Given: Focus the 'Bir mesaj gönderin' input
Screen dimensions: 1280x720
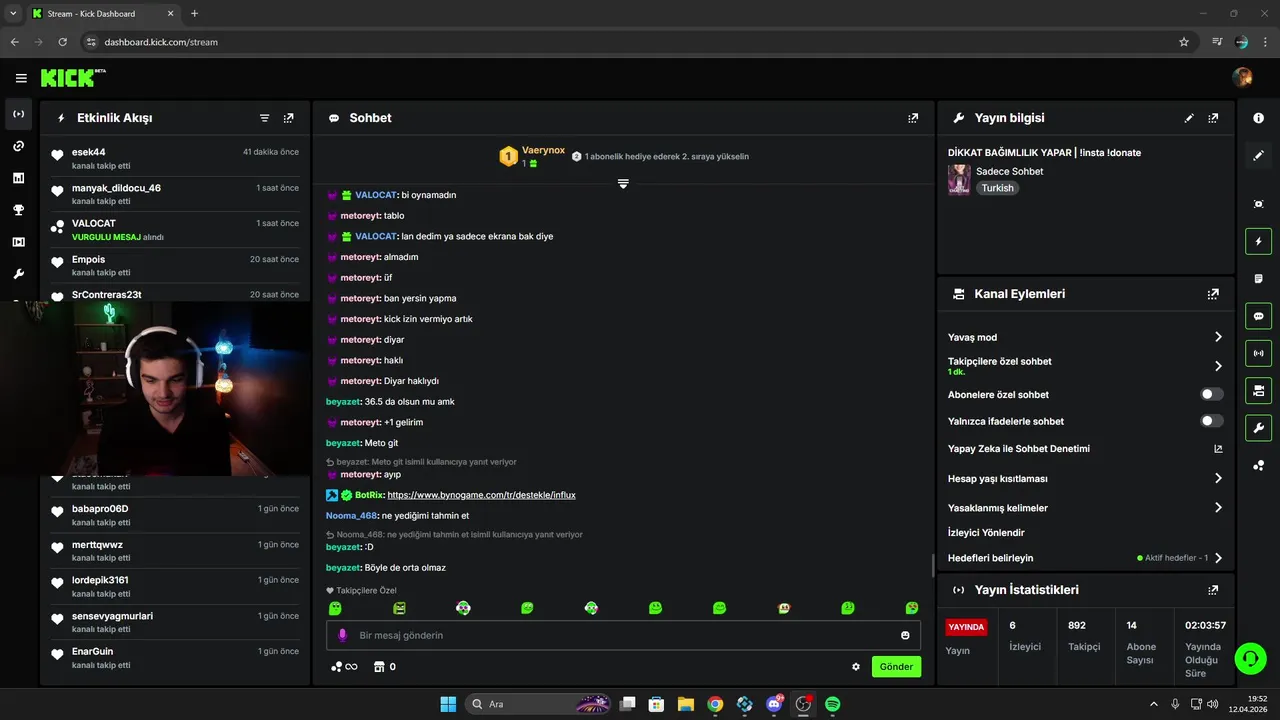Looking at the screenshot, I should coord(623,635).
